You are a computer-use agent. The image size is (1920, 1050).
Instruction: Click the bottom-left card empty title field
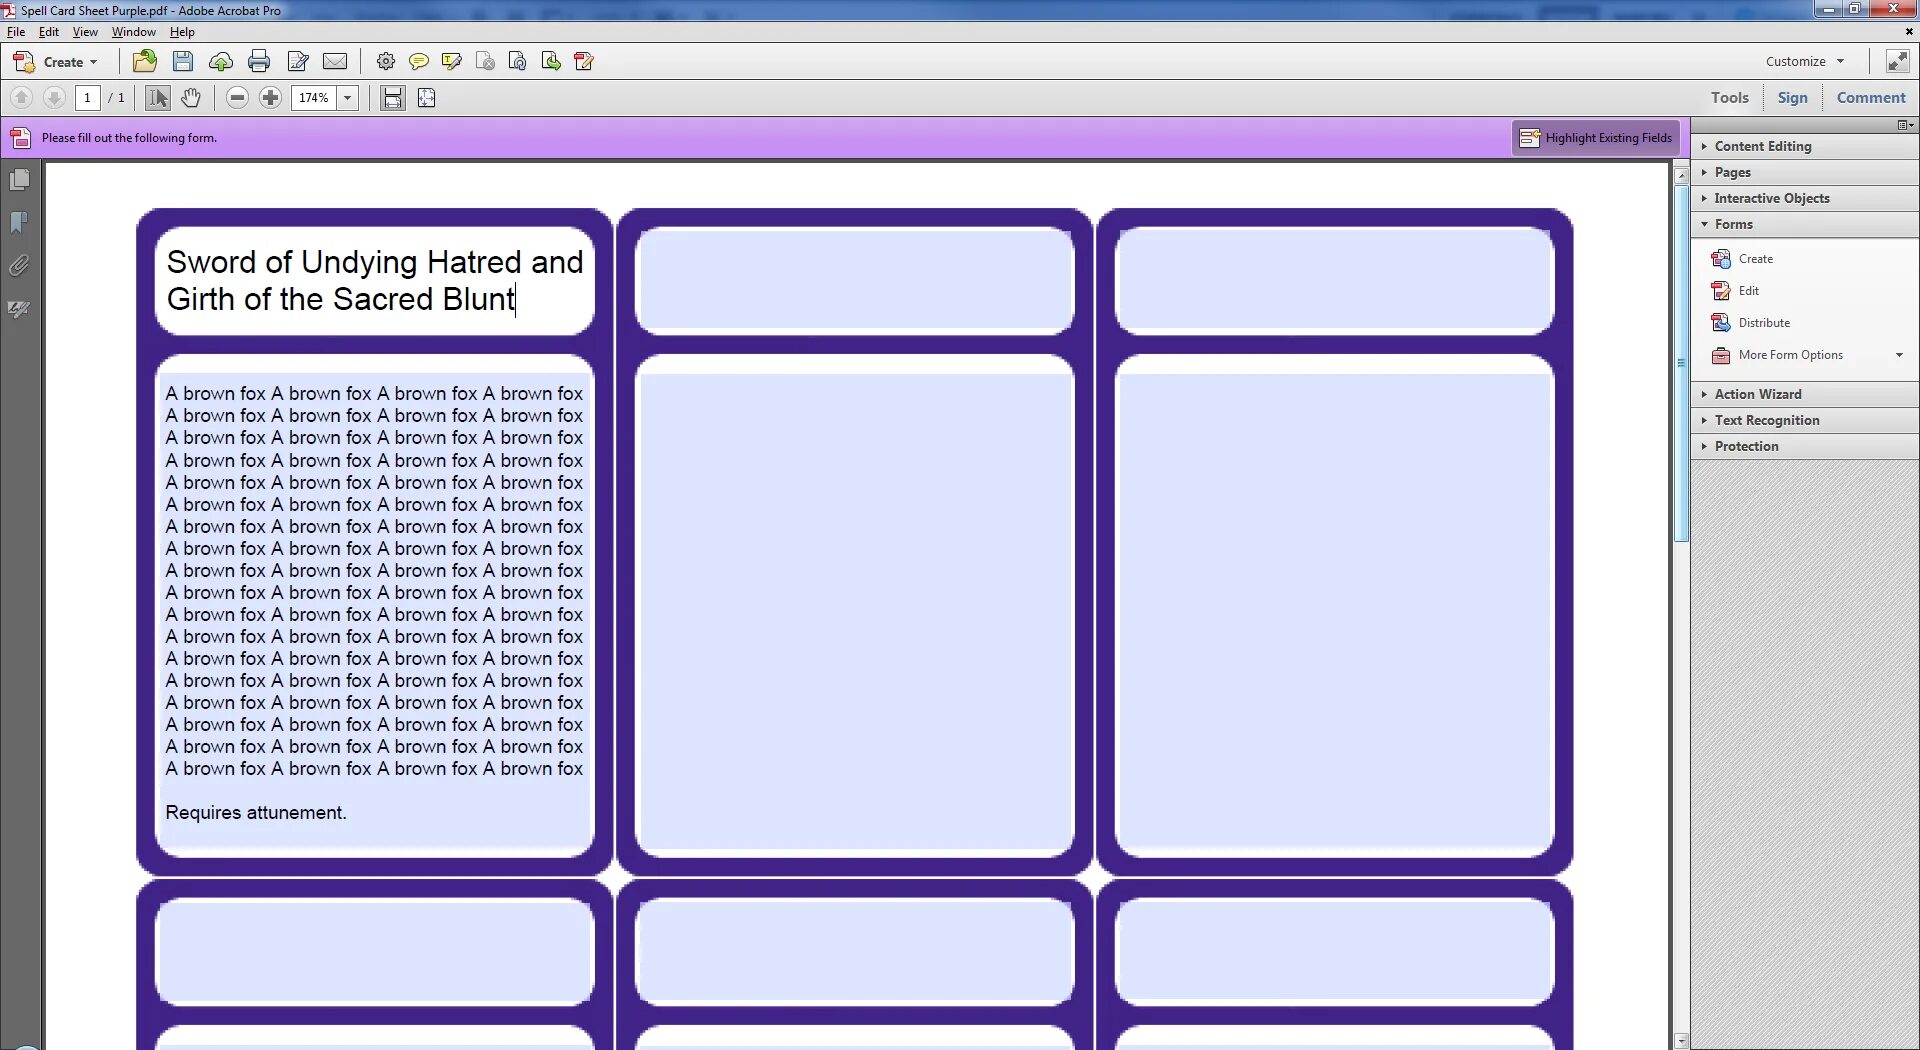point(375,951)
